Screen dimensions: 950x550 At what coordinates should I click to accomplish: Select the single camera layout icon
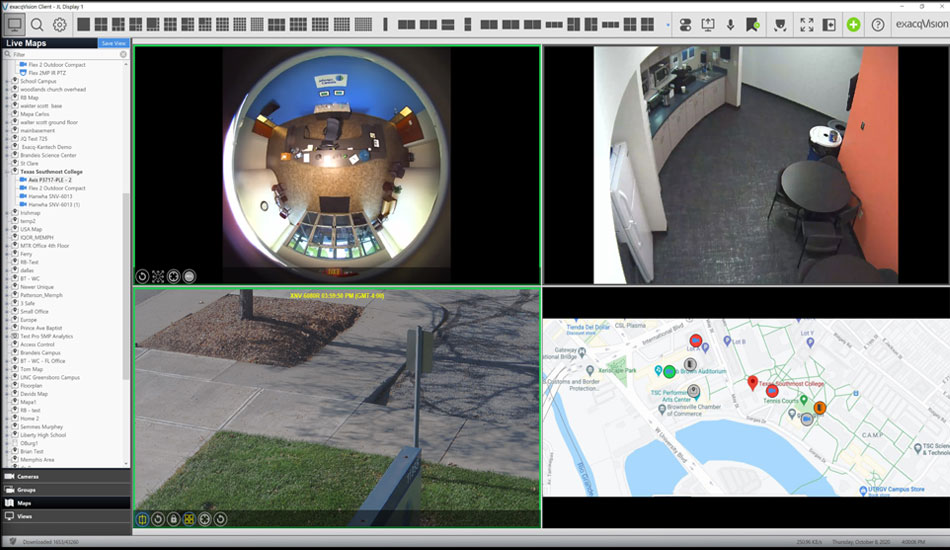click(84, 24)
